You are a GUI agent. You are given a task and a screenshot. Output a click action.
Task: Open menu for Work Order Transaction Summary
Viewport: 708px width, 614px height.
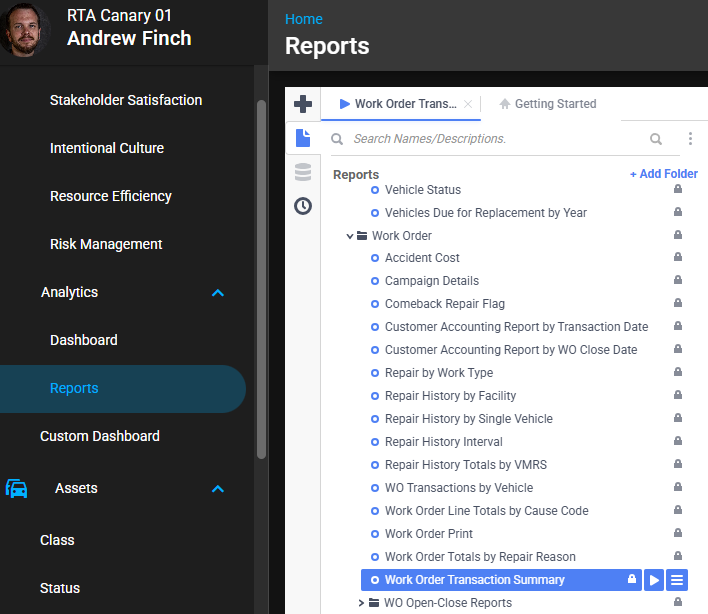click(x=677, y=580)
